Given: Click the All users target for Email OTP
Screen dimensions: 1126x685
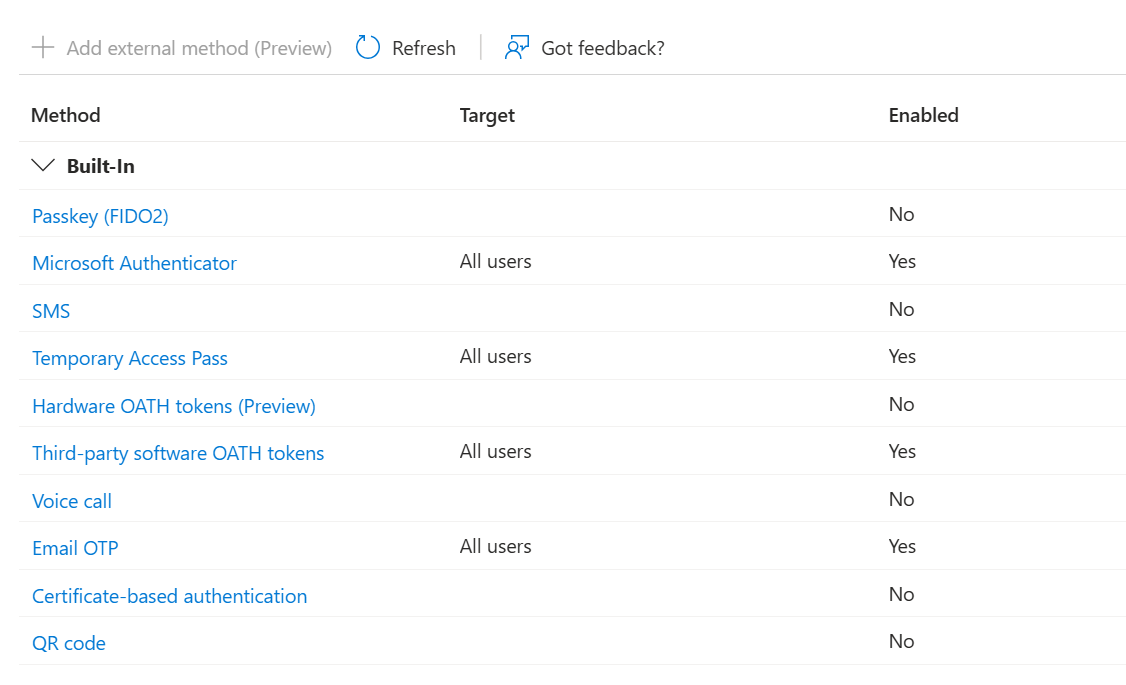Looking at the screenshot, I should [x=495, y=546].
